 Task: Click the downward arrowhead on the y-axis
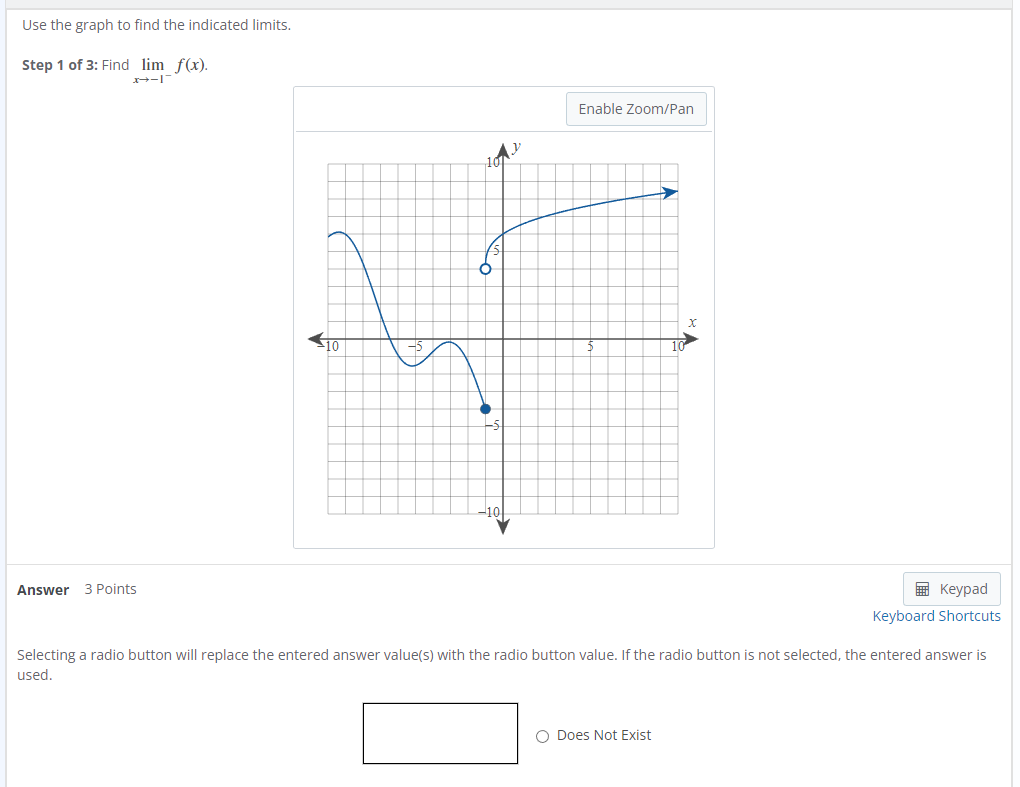pyautogui.click(x=502, y=527)
